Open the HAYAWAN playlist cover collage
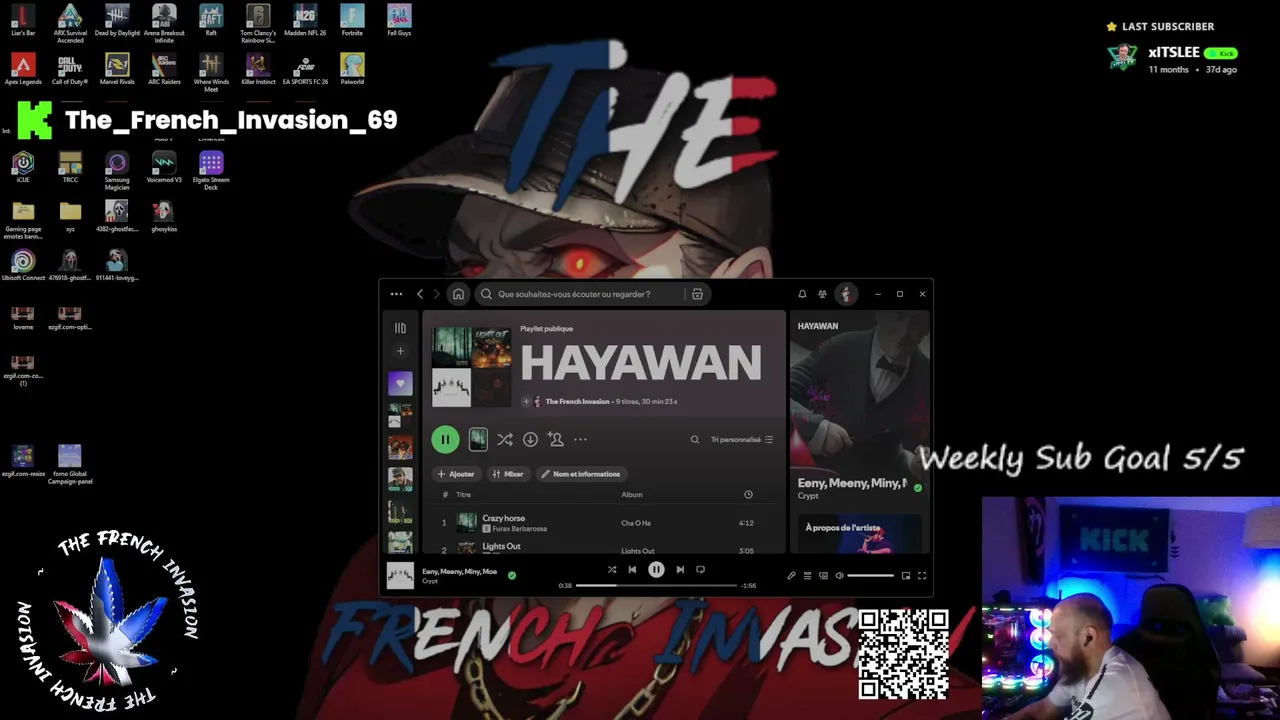 (471, 367)
